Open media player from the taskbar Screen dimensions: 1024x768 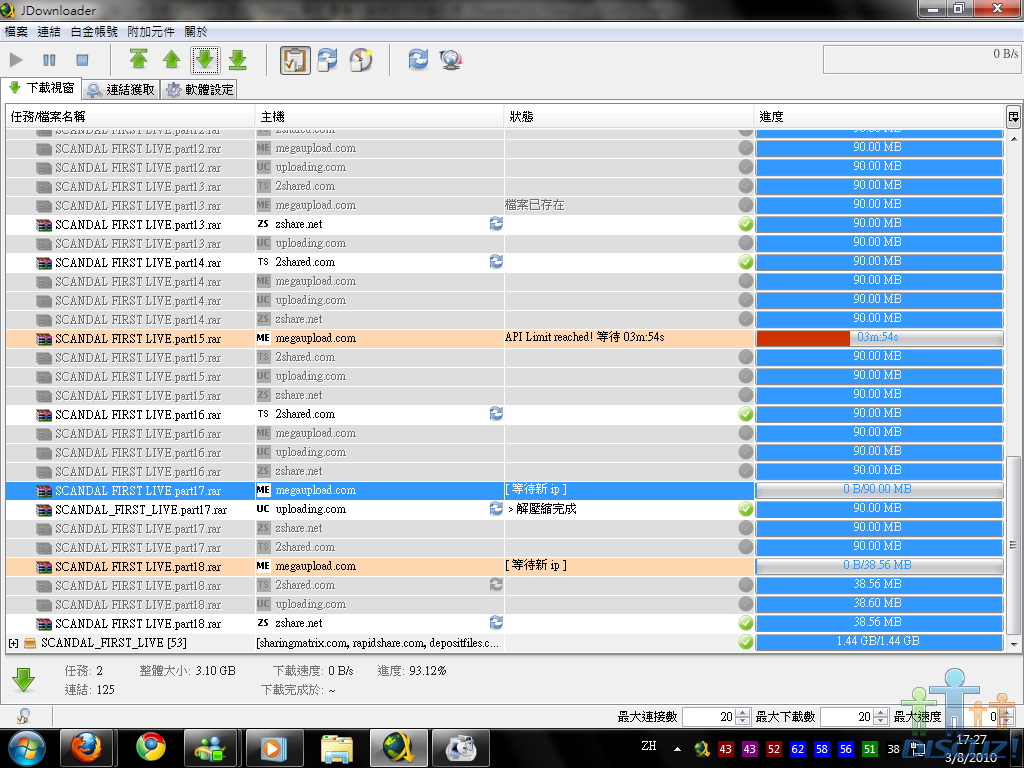point(273,748)
